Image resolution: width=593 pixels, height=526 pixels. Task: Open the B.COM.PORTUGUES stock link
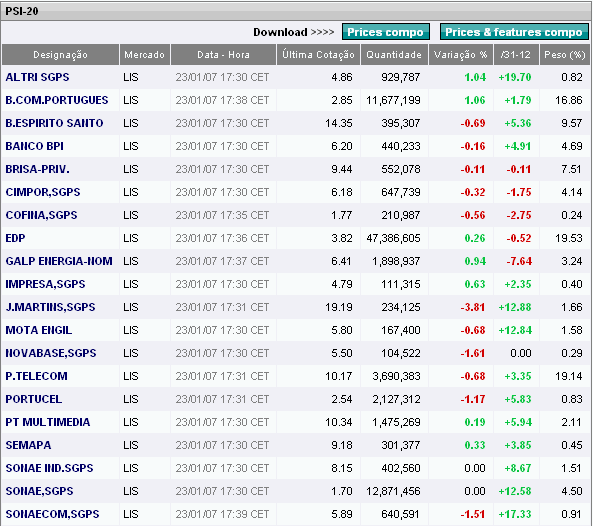pyautogui.click(x=57, y=100)
